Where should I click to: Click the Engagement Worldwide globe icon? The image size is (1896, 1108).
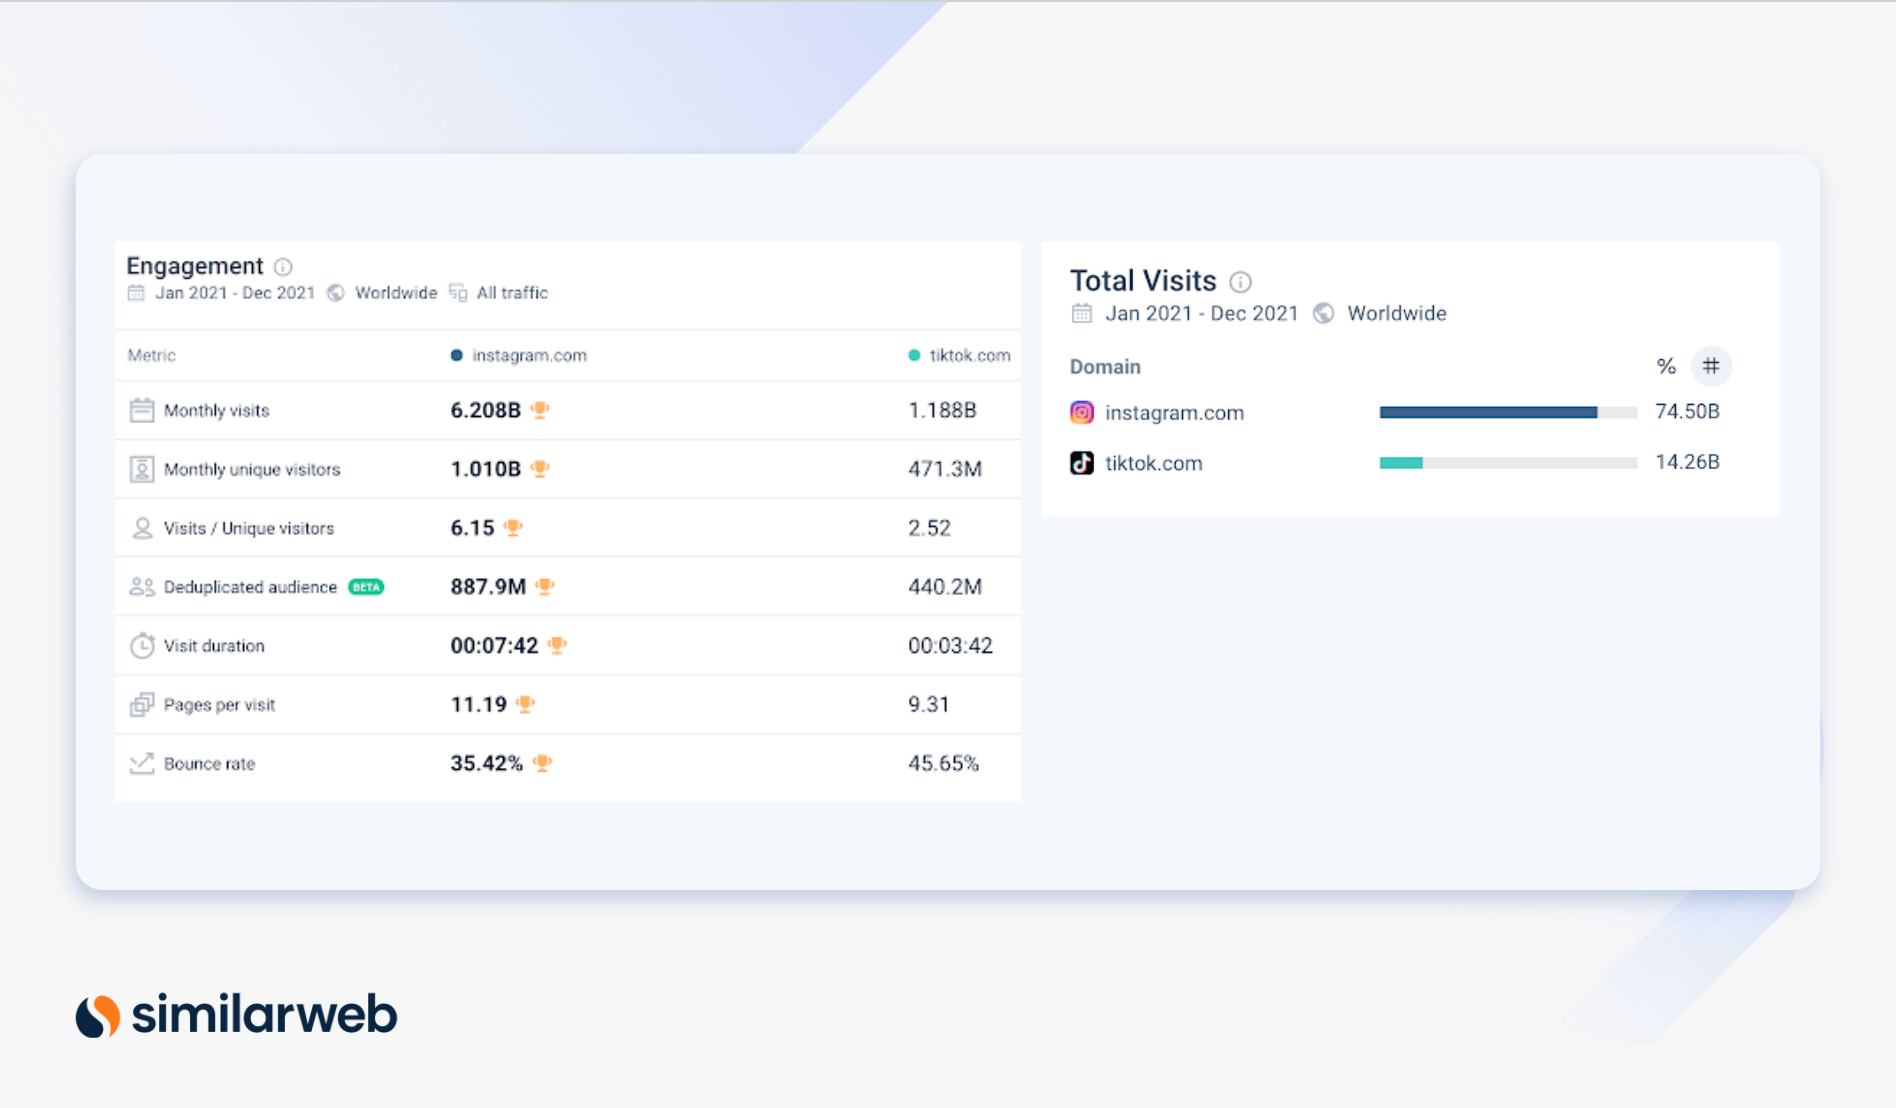click(x=336, y=293)
